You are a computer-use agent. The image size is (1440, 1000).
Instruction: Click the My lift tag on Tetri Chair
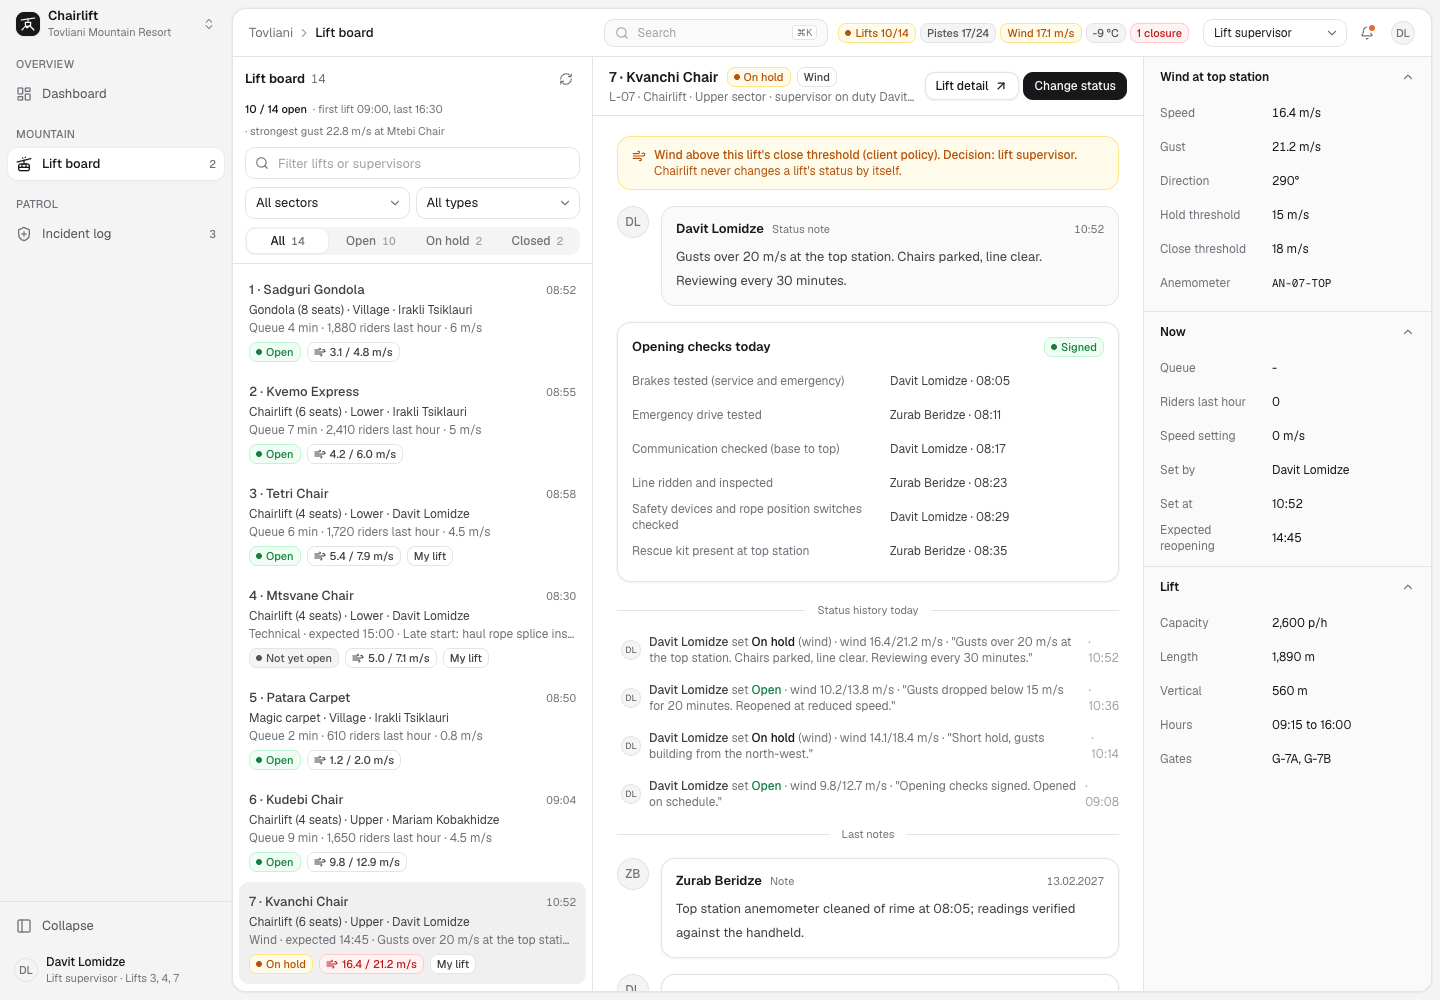click(430, 556)
